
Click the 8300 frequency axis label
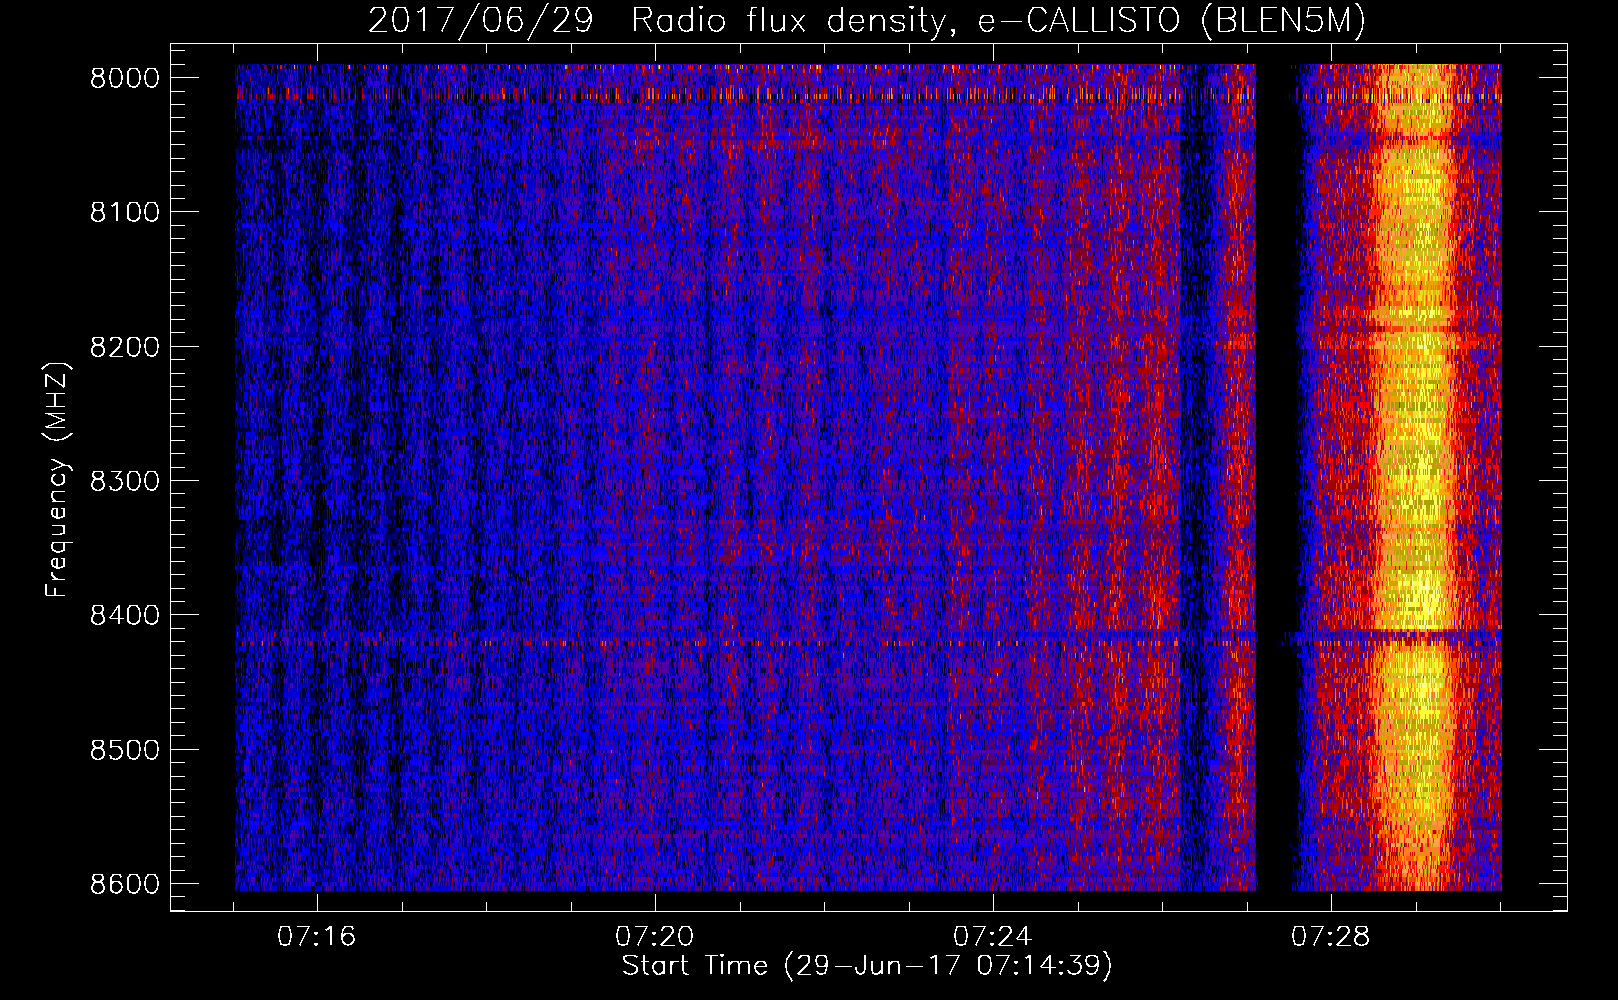(125, 482)
